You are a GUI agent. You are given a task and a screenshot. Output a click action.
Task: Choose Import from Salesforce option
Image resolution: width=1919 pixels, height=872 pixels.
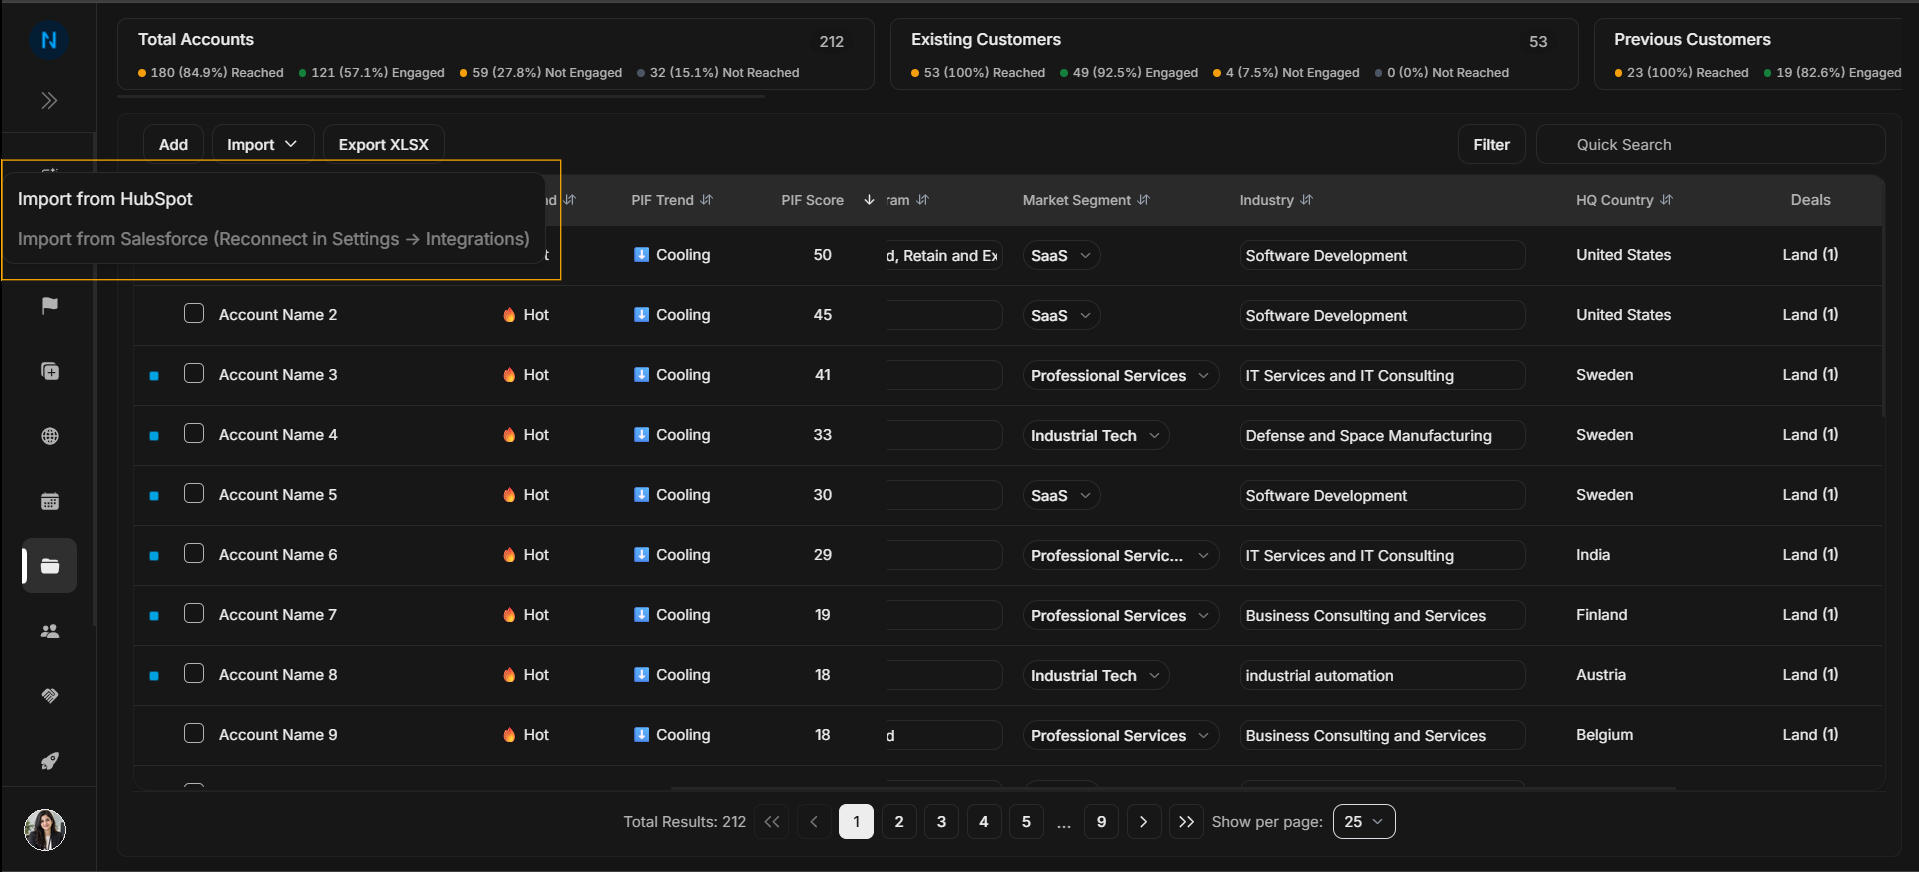point(273,239)
